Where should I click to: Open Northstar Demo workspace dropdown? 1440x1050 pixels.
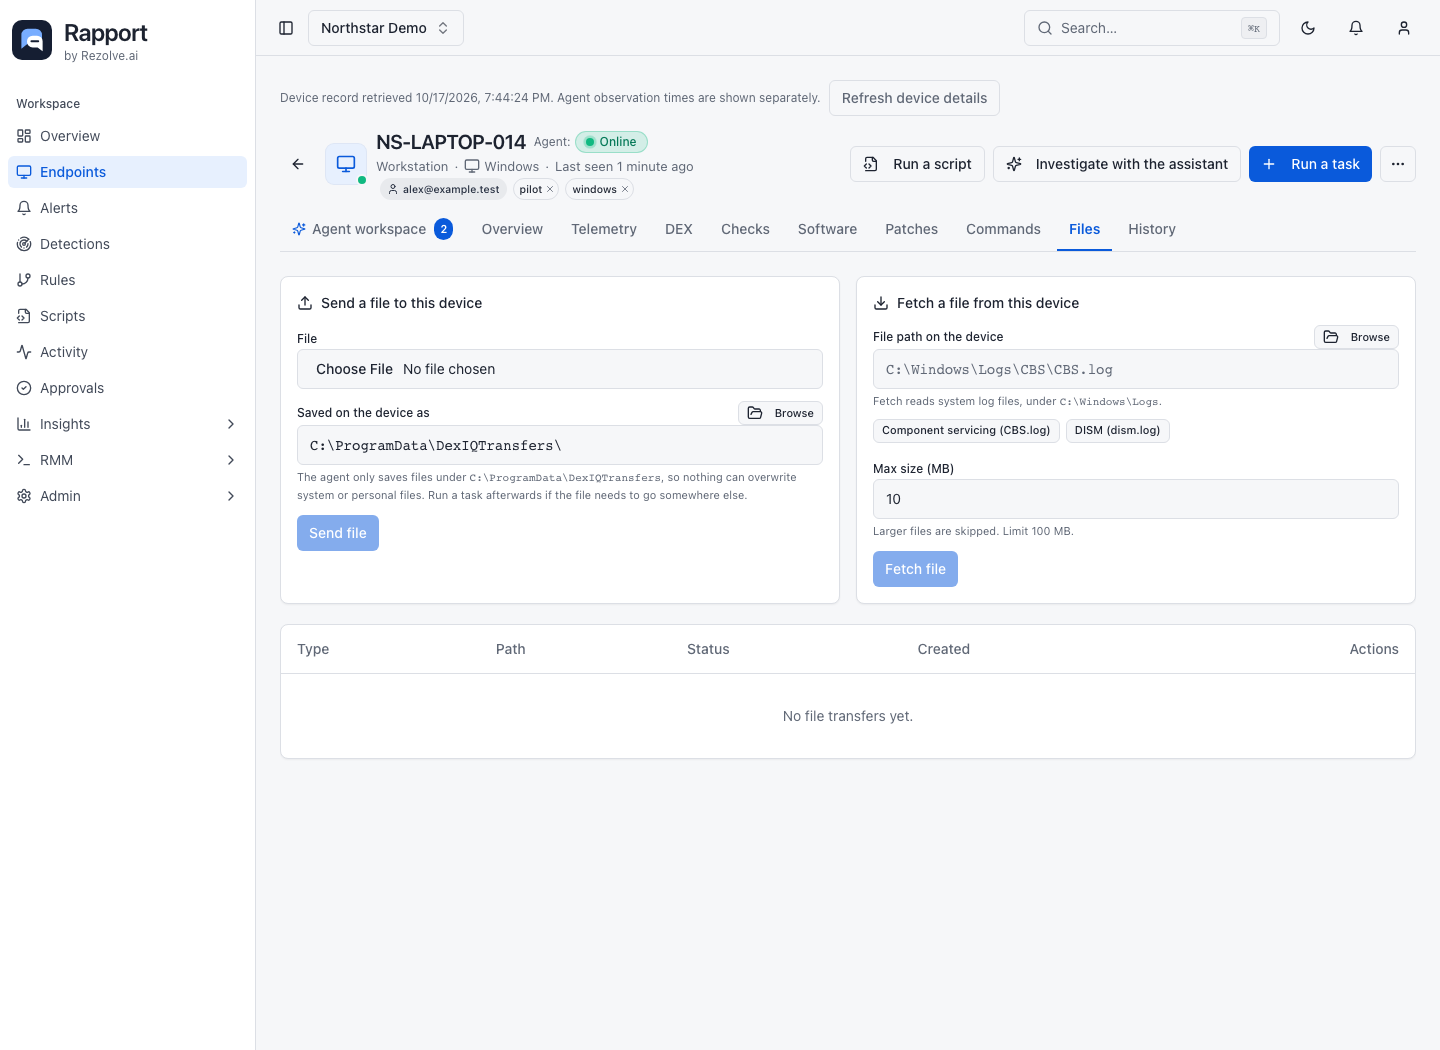[385, 28]
